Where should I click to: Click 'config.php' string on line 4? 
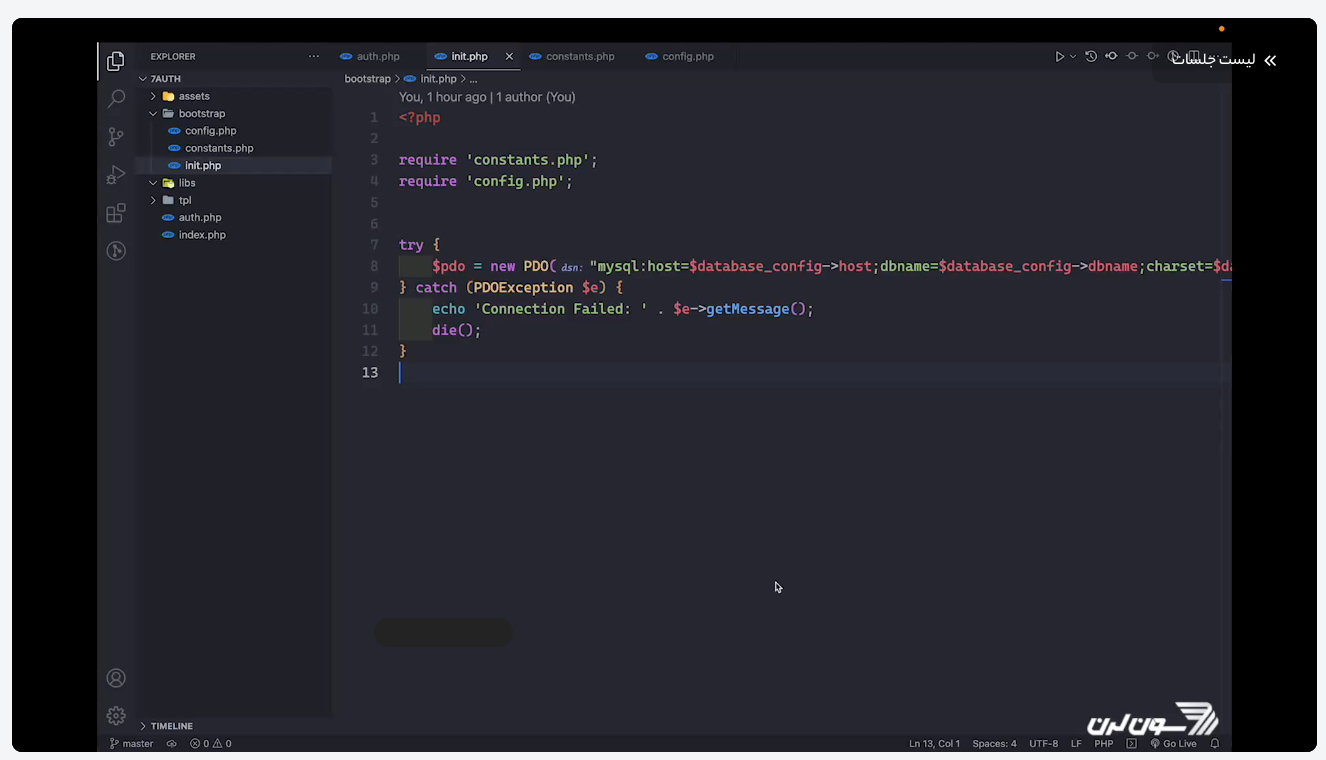pos(515,181)
